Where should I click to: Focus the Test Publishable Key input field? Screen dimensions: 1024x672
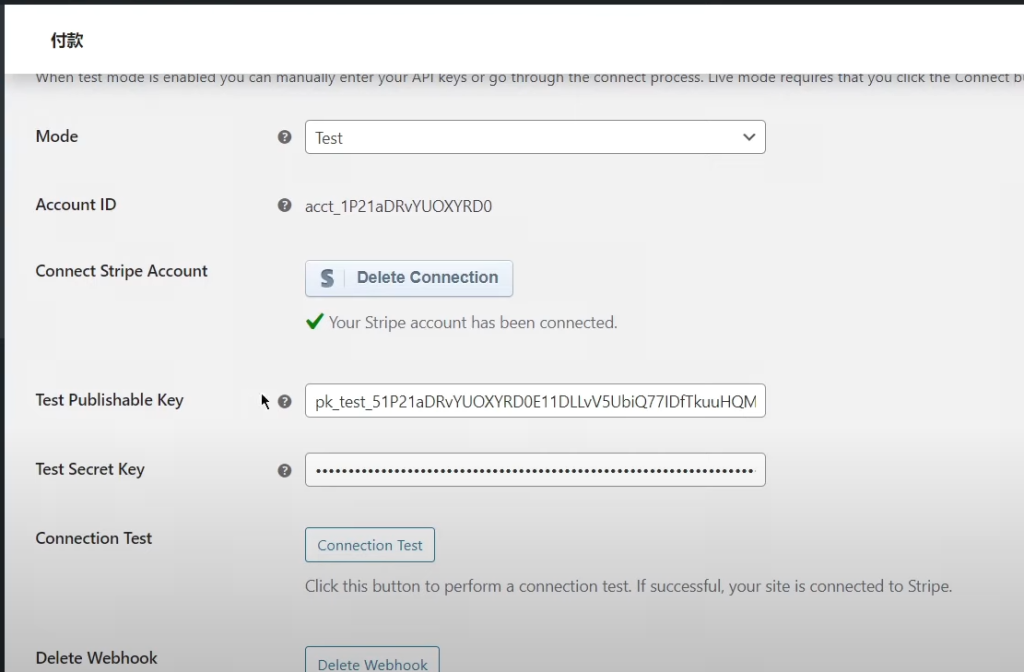(535, 401)
